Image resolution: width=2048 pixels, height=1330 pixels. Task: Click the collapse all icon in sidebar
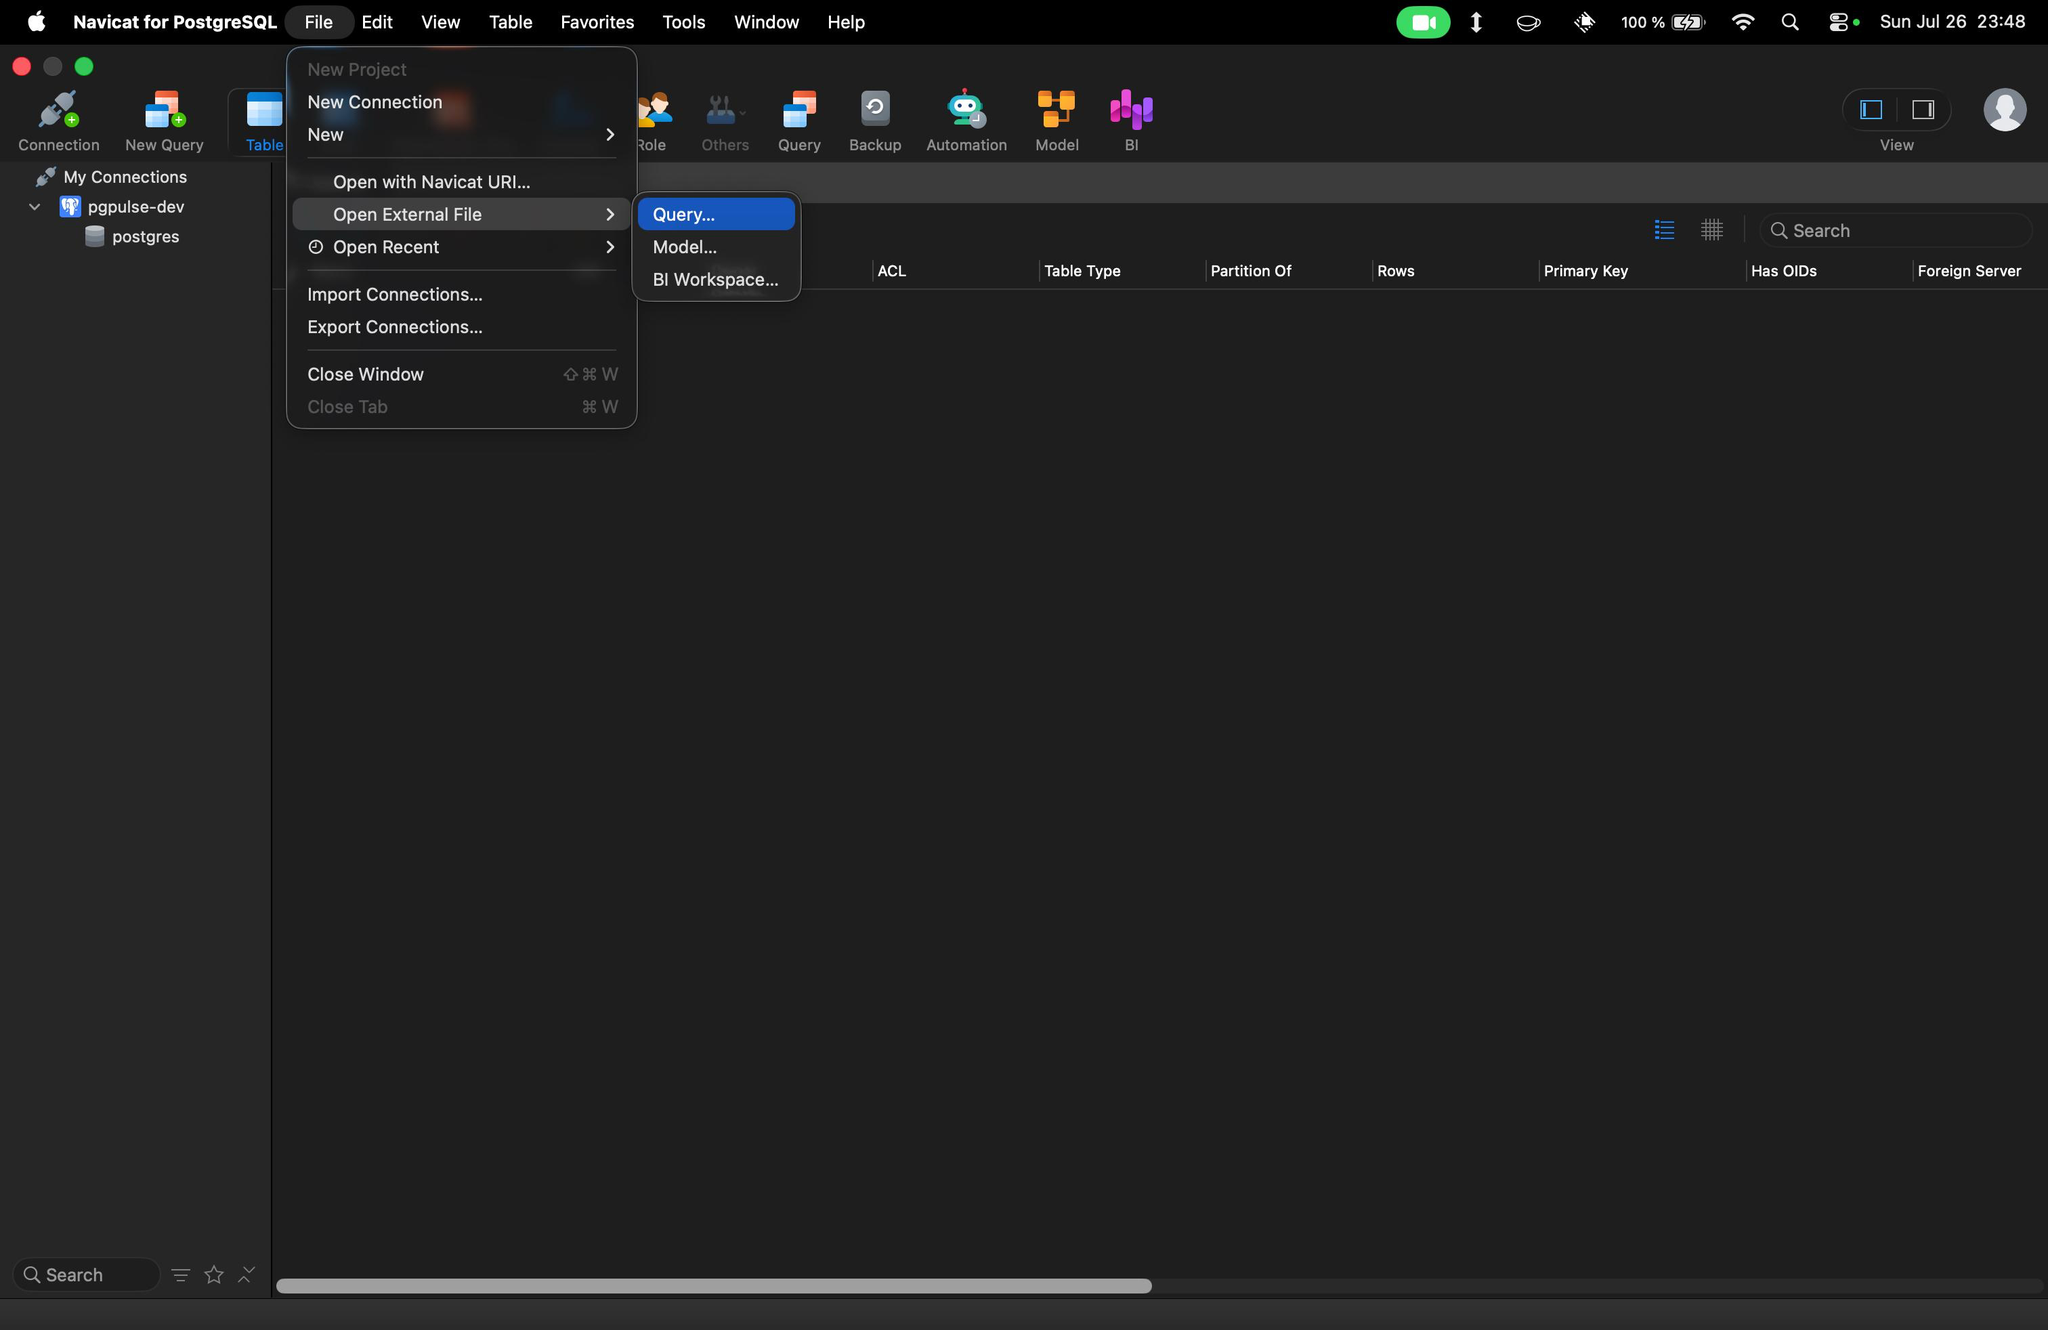click(x=246, y=1274)
